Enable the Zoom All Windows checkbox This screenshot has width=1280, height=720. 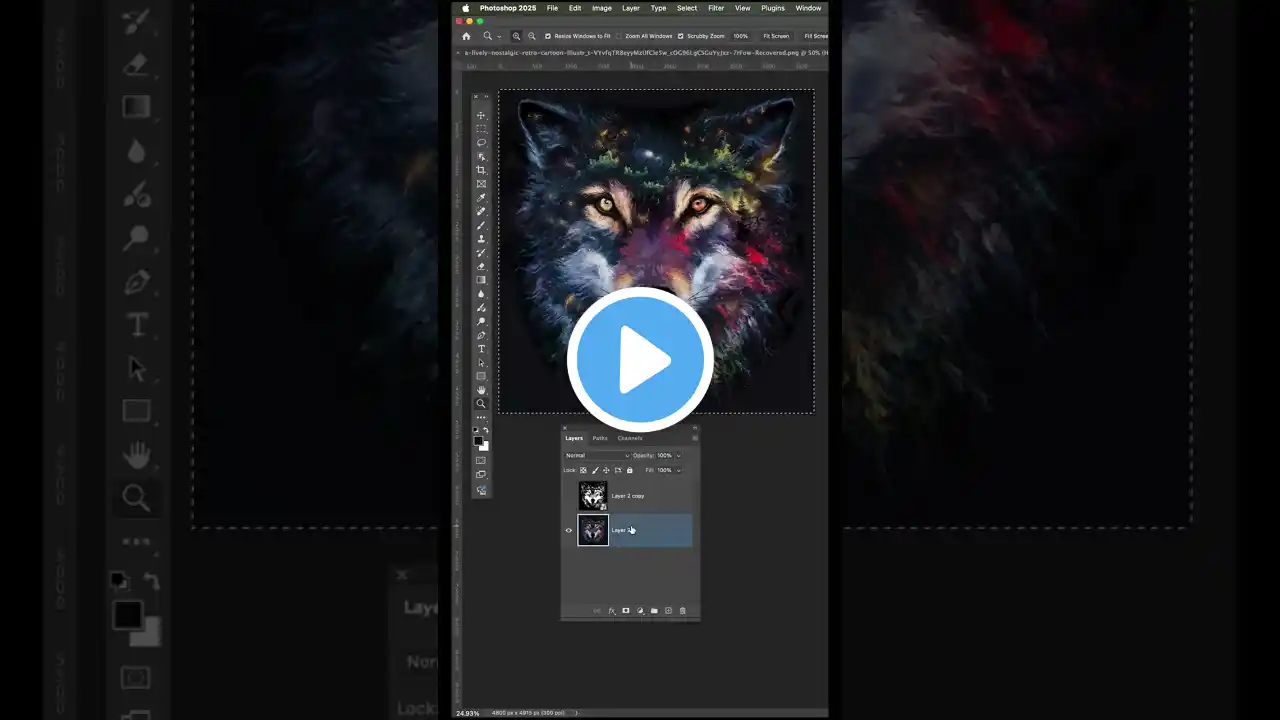(618, 36)
